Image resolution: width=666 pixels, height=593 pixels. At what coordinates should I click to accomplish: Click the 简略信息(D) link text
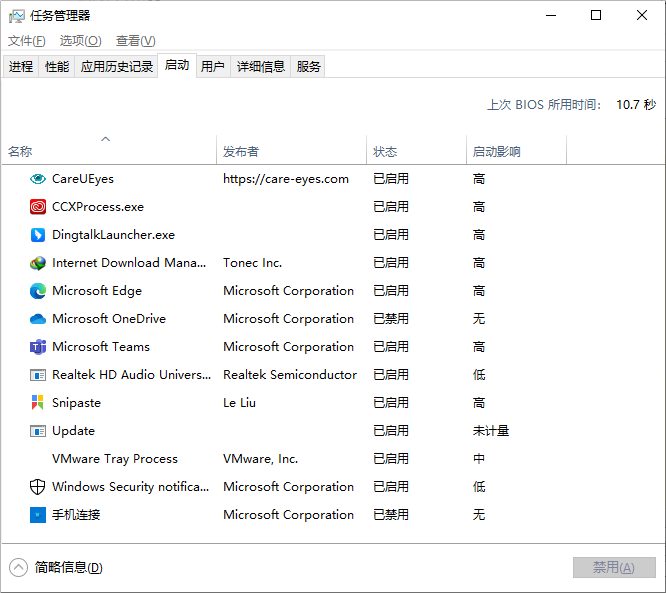coord(68,568)
